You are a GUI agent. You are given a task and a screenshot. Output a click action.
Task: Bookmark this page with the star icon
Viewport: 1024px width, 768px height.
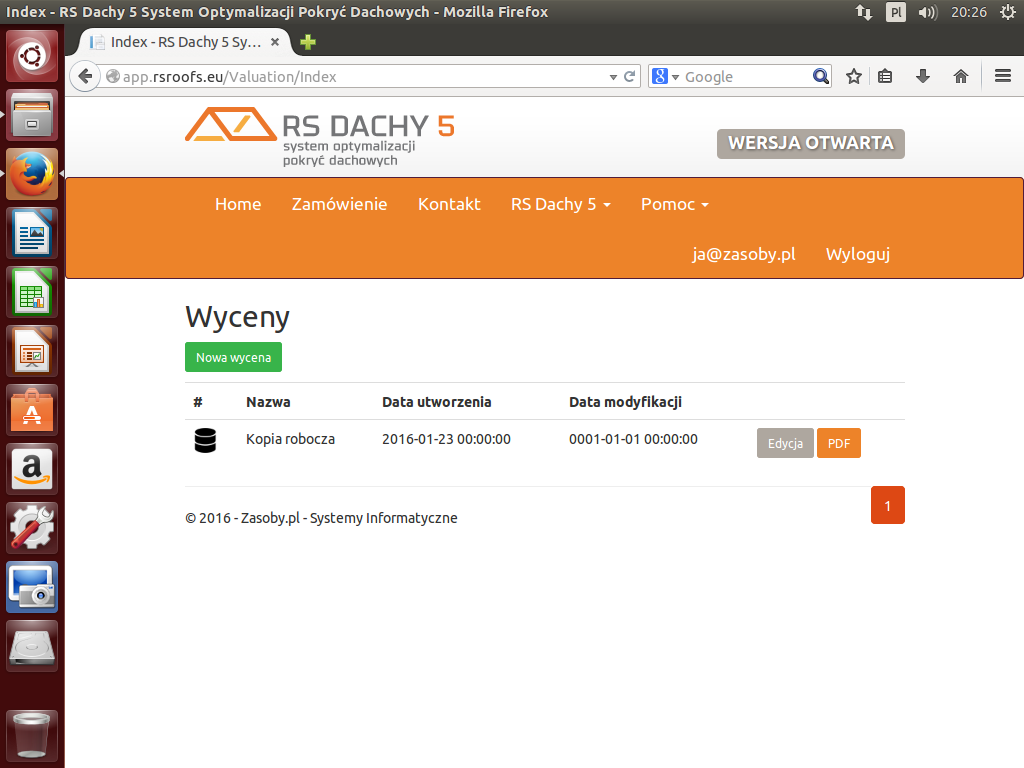click(854, 77)
